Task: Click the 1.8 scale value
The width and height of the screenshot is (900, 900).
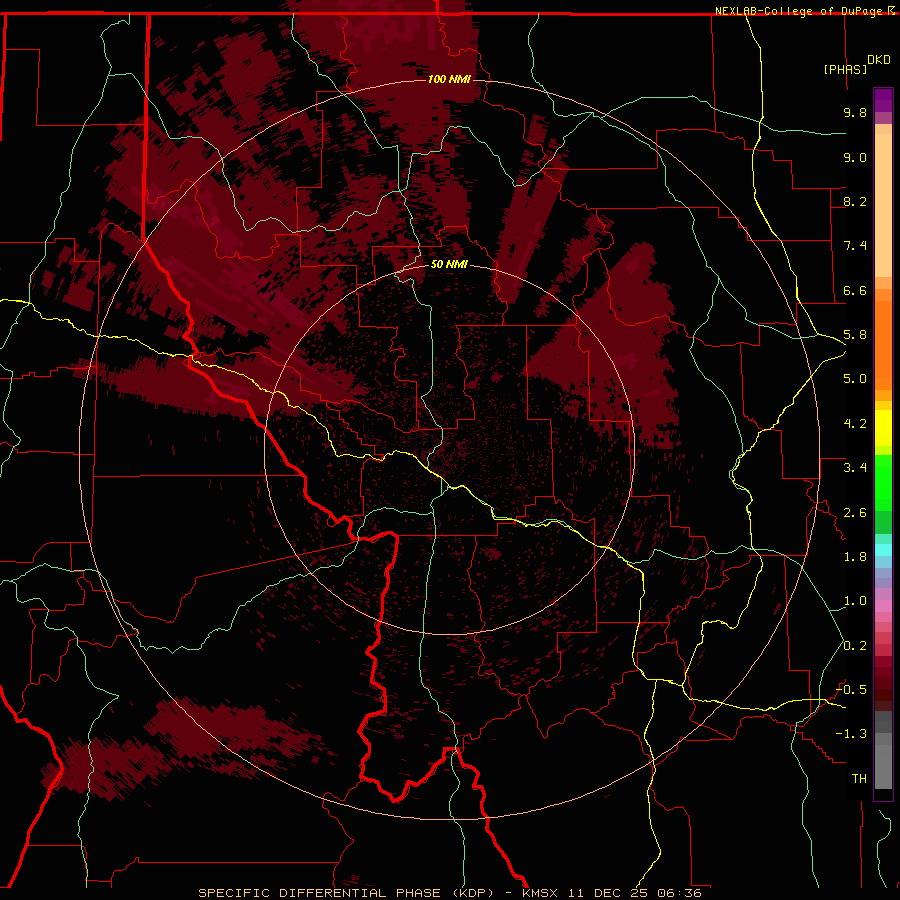Action: point(855,557)
